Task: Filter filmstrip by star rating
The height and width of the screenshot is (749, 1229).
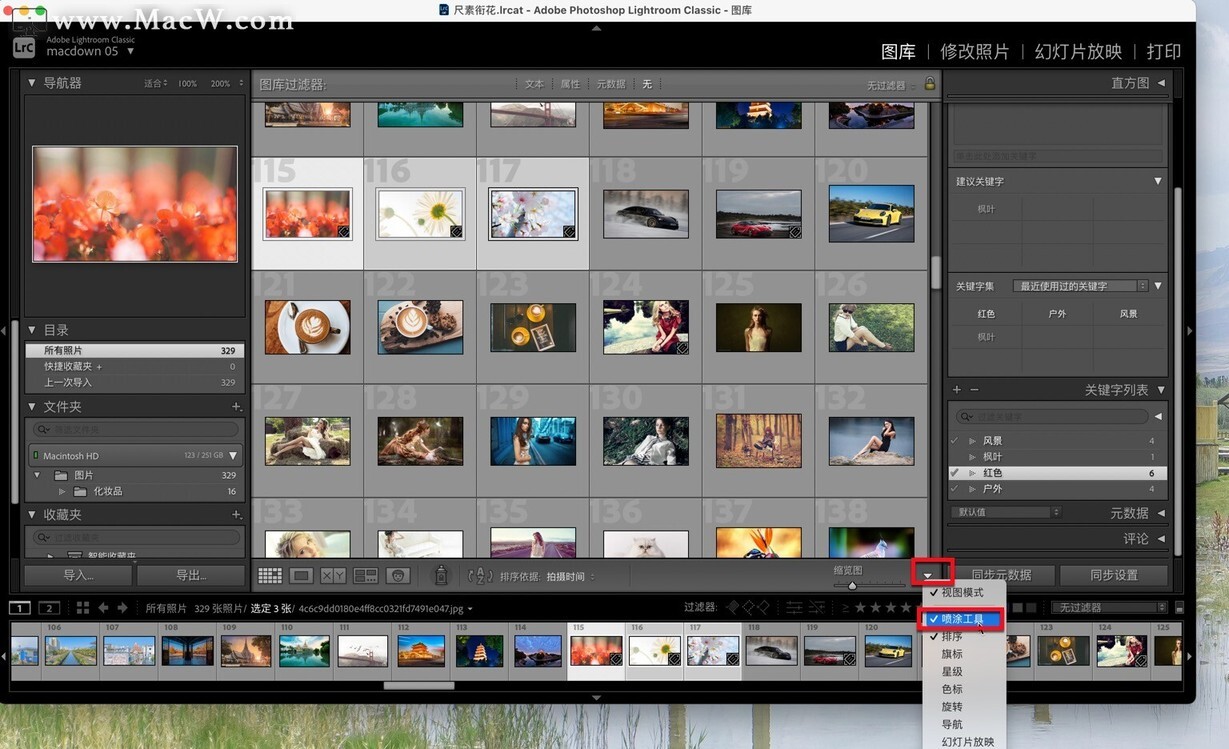Action: (883, 607)
